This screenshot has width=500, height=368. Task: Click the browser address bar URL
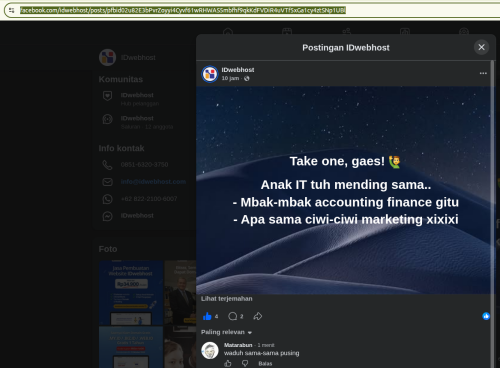coord(183,10)
